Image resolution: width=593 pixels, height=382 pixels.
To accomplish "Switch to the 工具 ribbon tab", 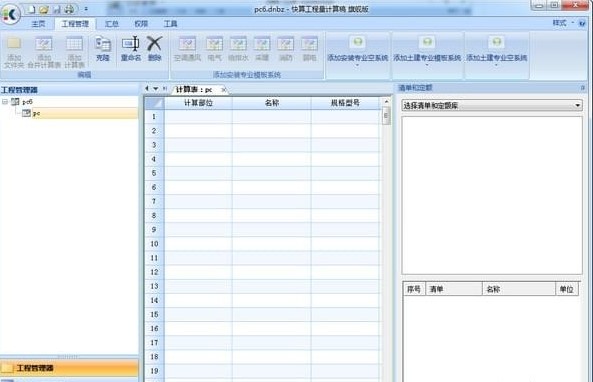I will point(170,24).
